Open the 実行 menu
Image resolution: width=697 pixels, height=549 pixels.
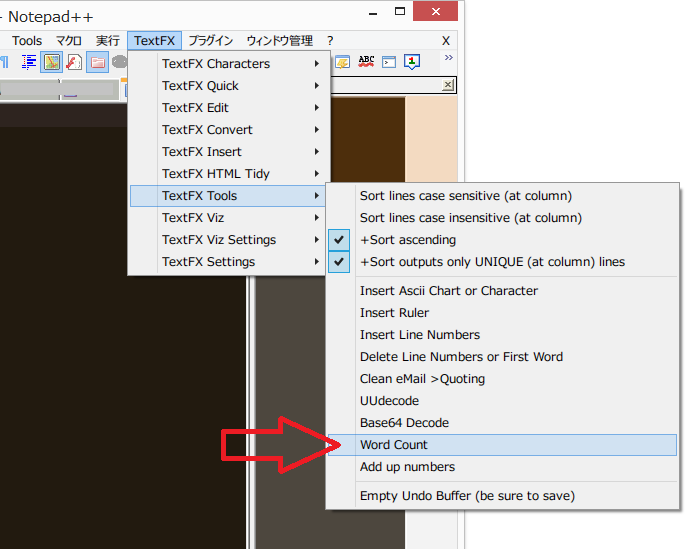click(x=108, y=41)
